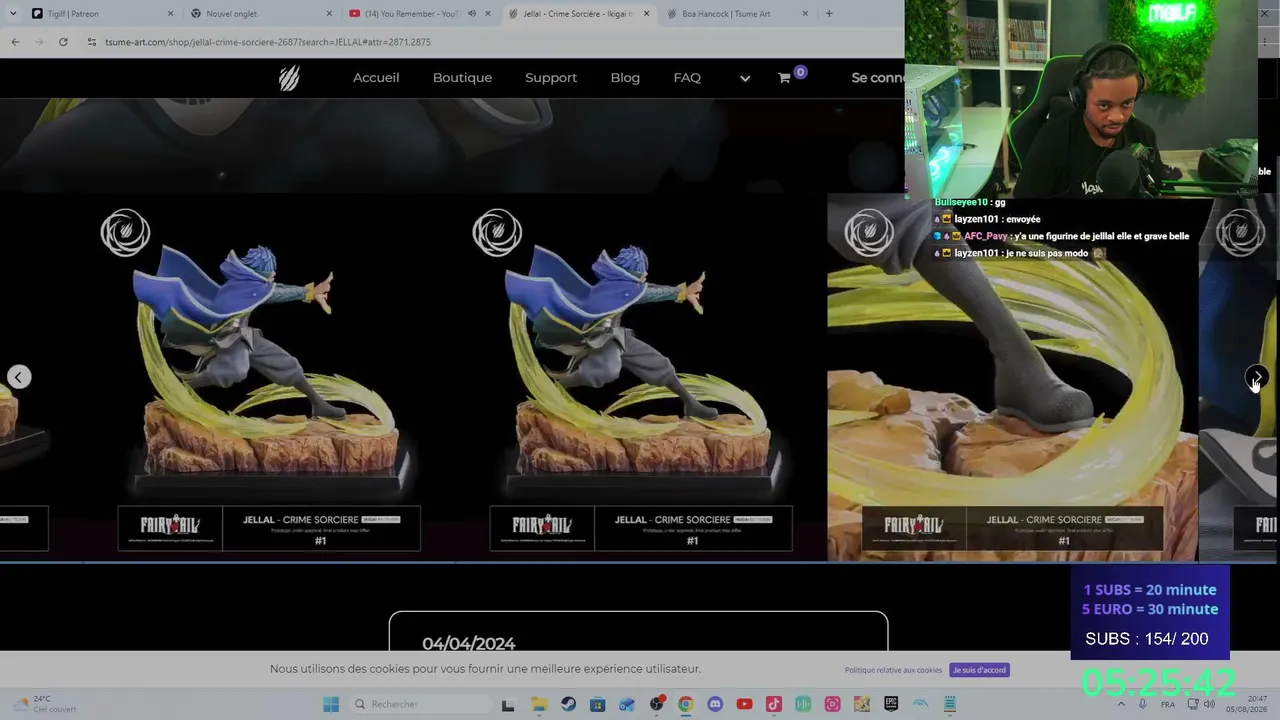Click the Tsume claw logo in the site header

tap(289, 78)
